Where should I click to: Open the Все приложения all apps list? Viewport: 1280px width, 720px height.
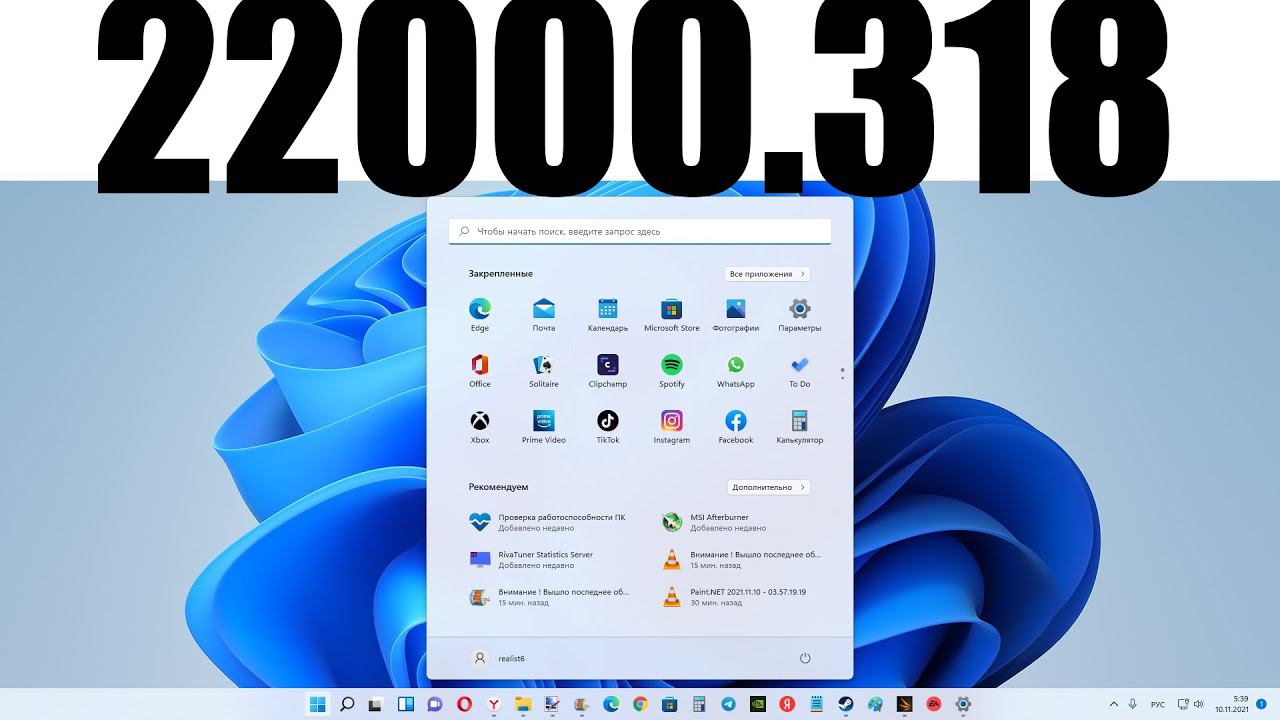767,274
